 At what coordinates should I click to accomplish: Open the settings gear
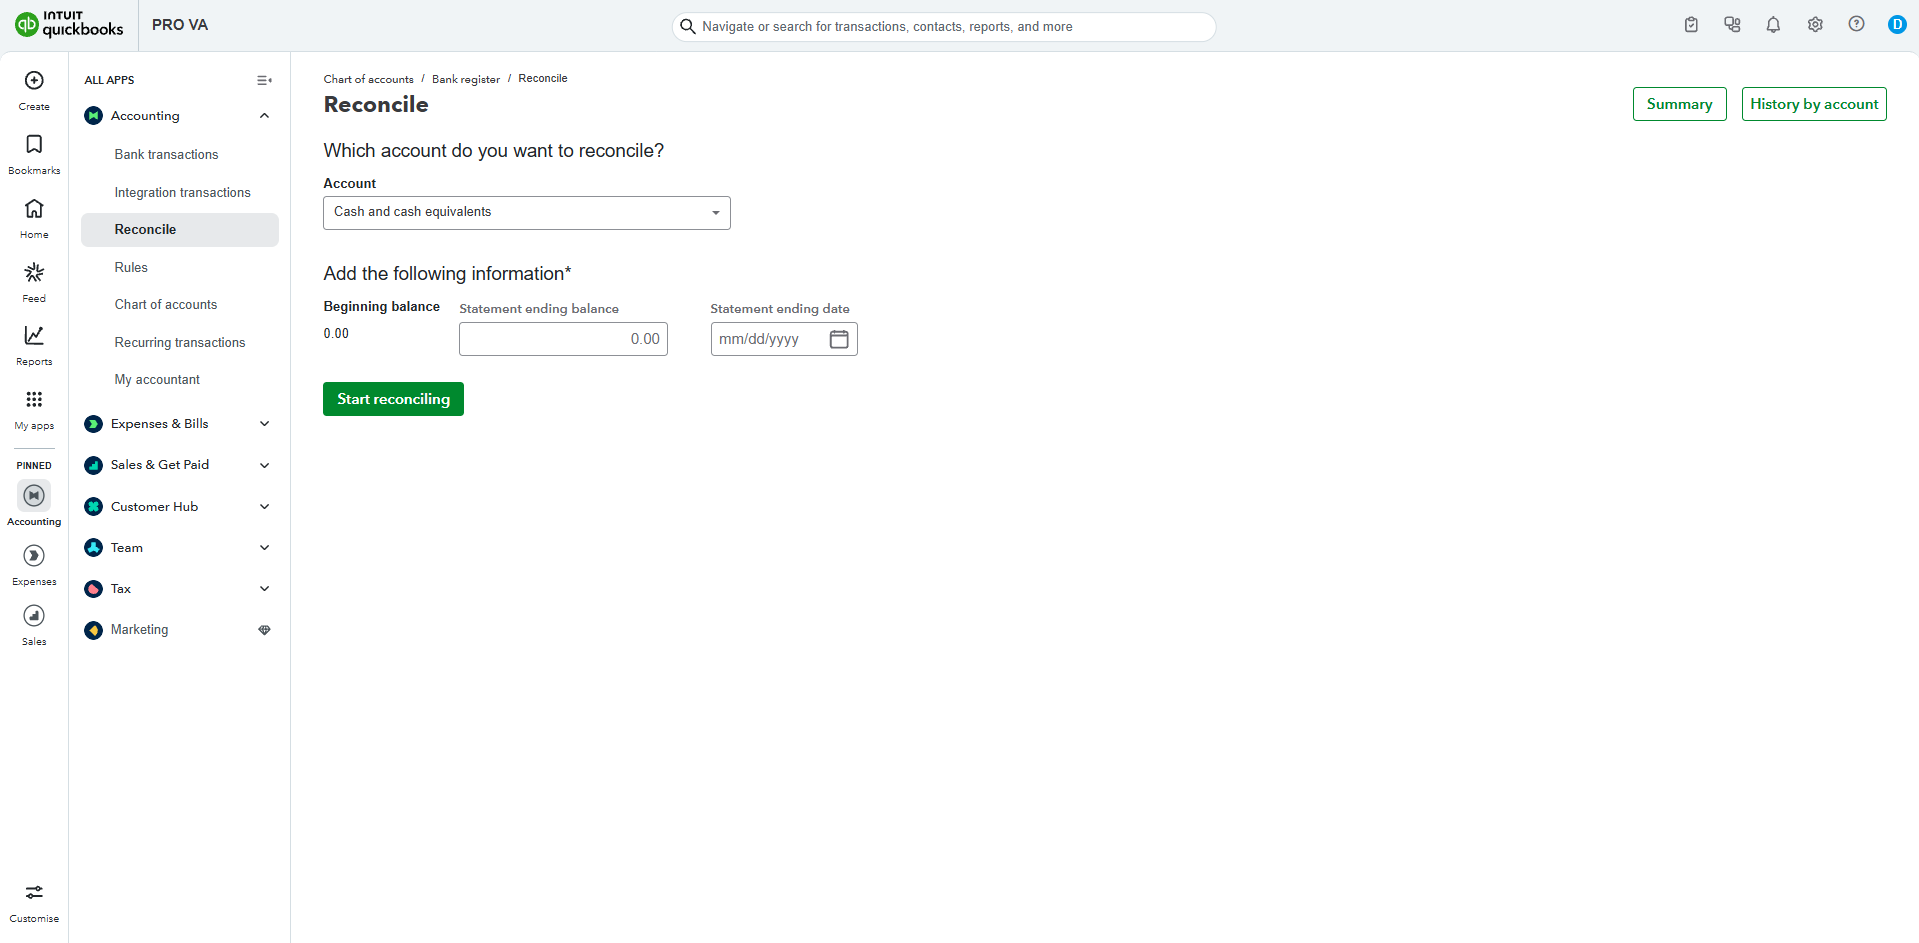click(1815, 25)
